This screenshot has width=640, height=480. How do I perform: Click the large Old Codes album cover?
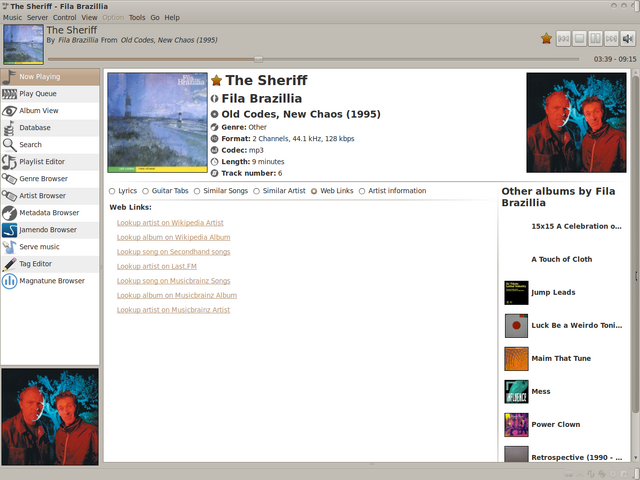pyautogui.click(x=158, y=122)
